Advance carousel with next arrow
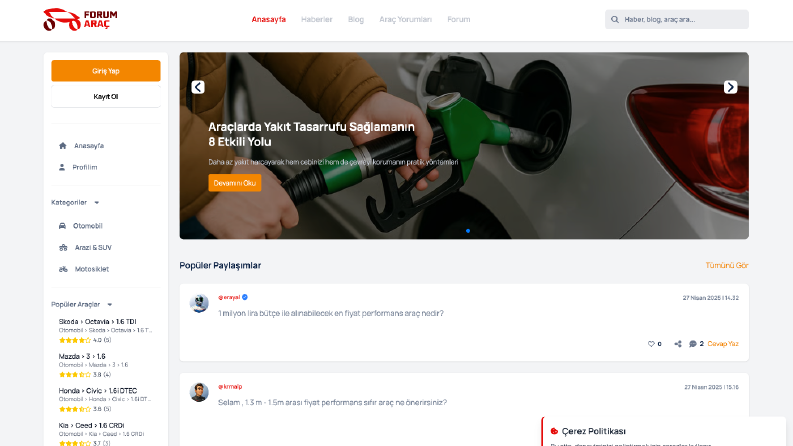Image resolution: width=793 pixels, height=446 pixels. tap(730, 87)
